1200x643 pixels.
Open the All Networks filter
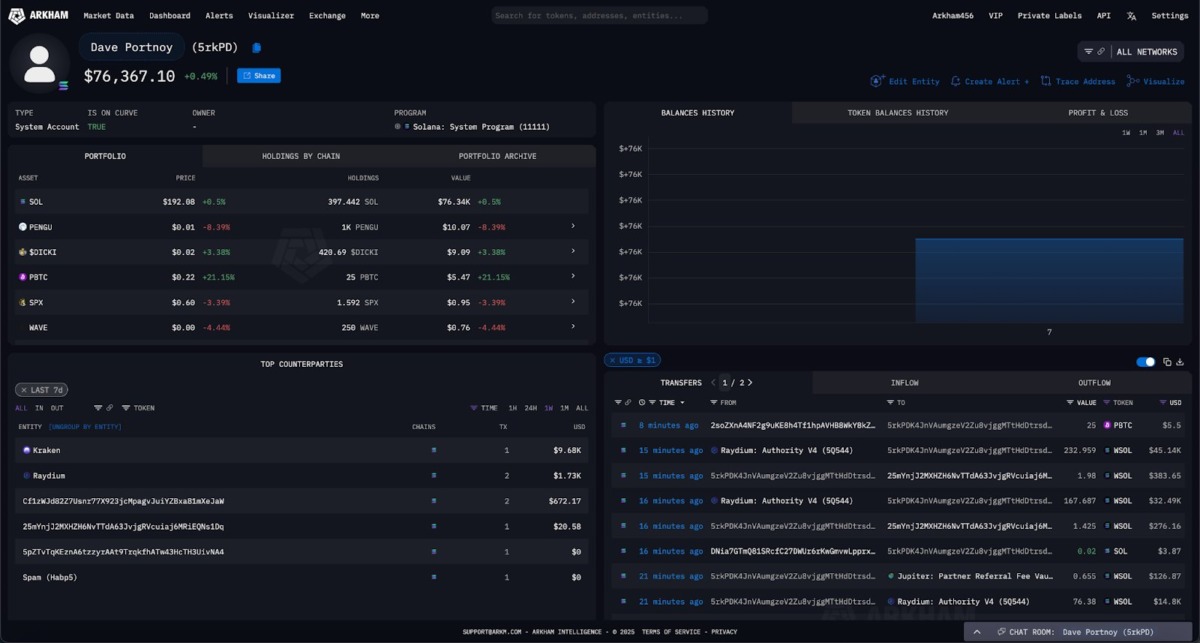tap(1131, 51)
